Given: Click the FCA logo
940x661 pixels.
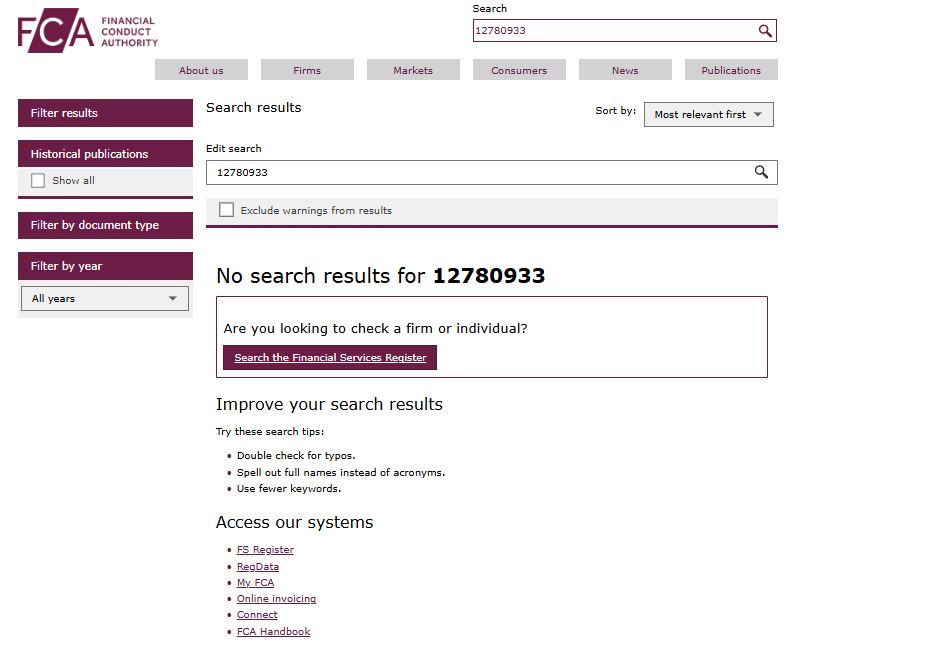Looking at the screenshot, I should click(x=88, y=31).
